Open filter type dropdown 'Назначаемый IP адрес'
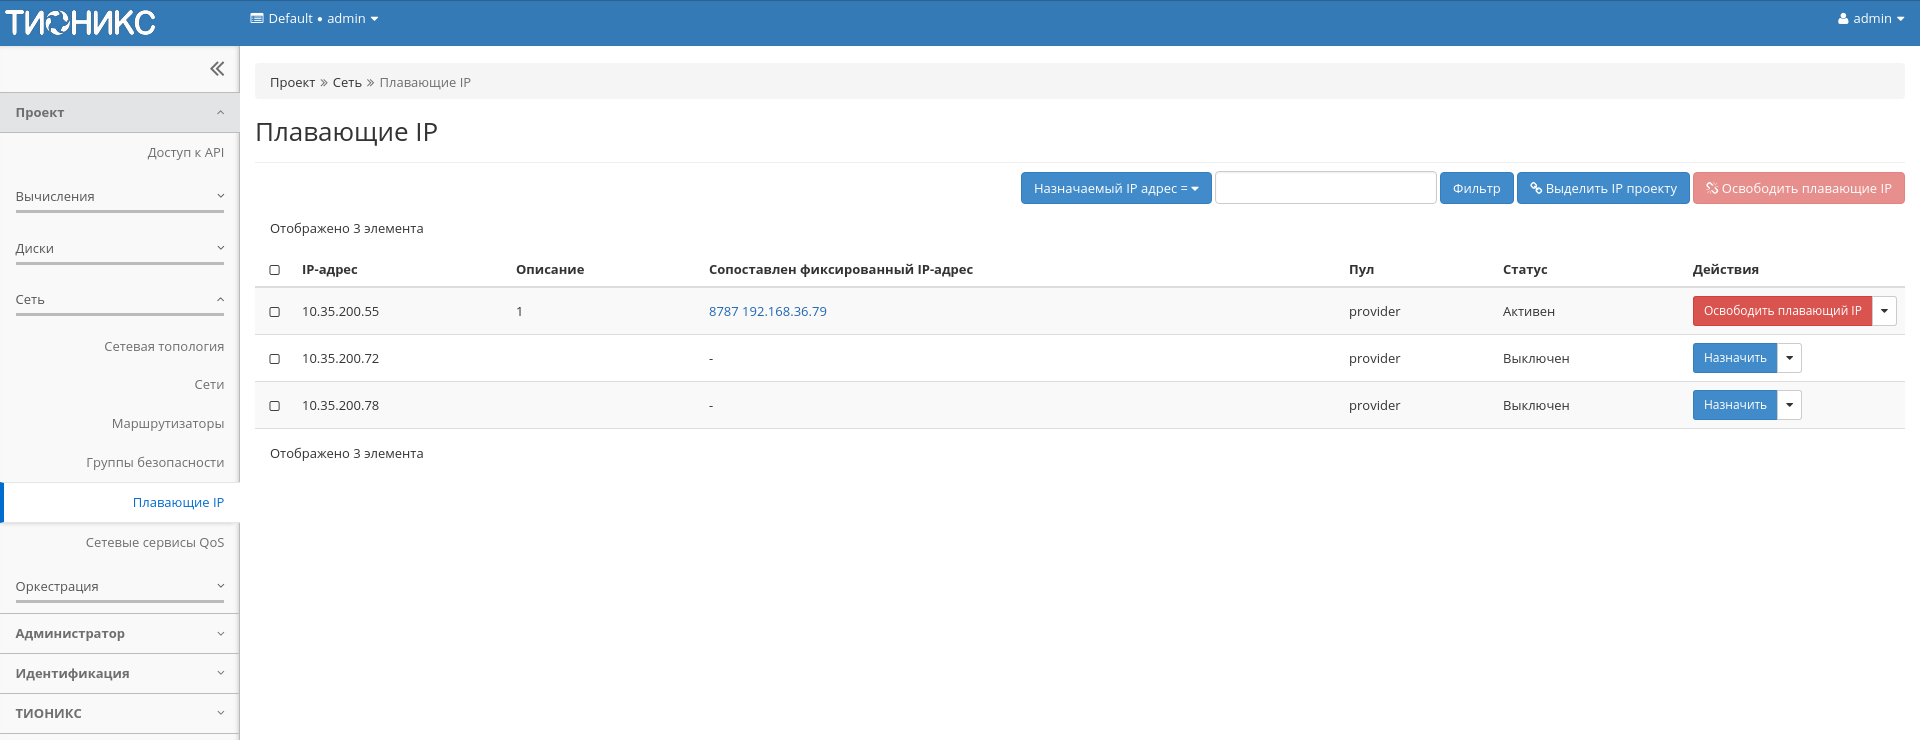Viewport: 1920px width, 740px height. pyautogui.click(x=1115, y=188)
